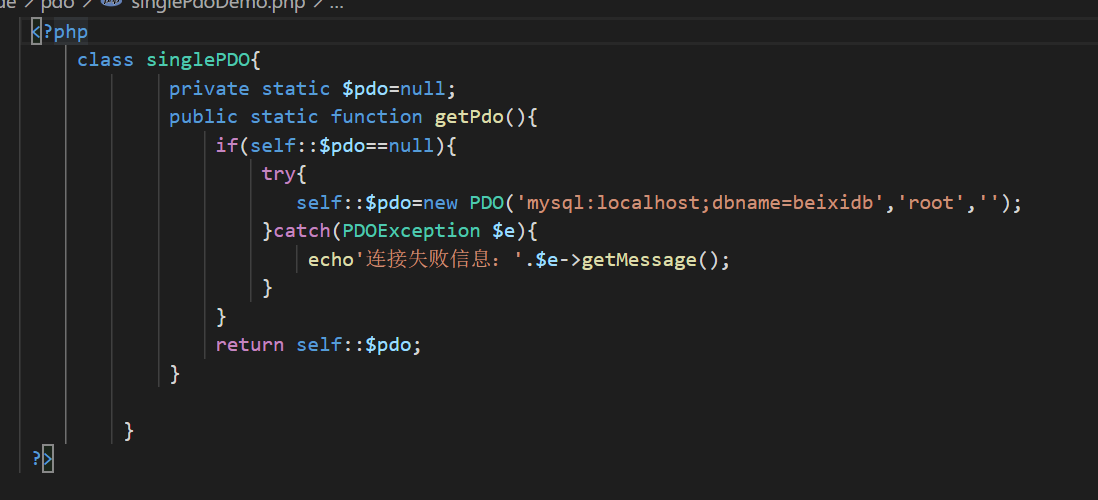Click PDOException in the catch clause
1098x500 pixels.
(x=411, y=231)
